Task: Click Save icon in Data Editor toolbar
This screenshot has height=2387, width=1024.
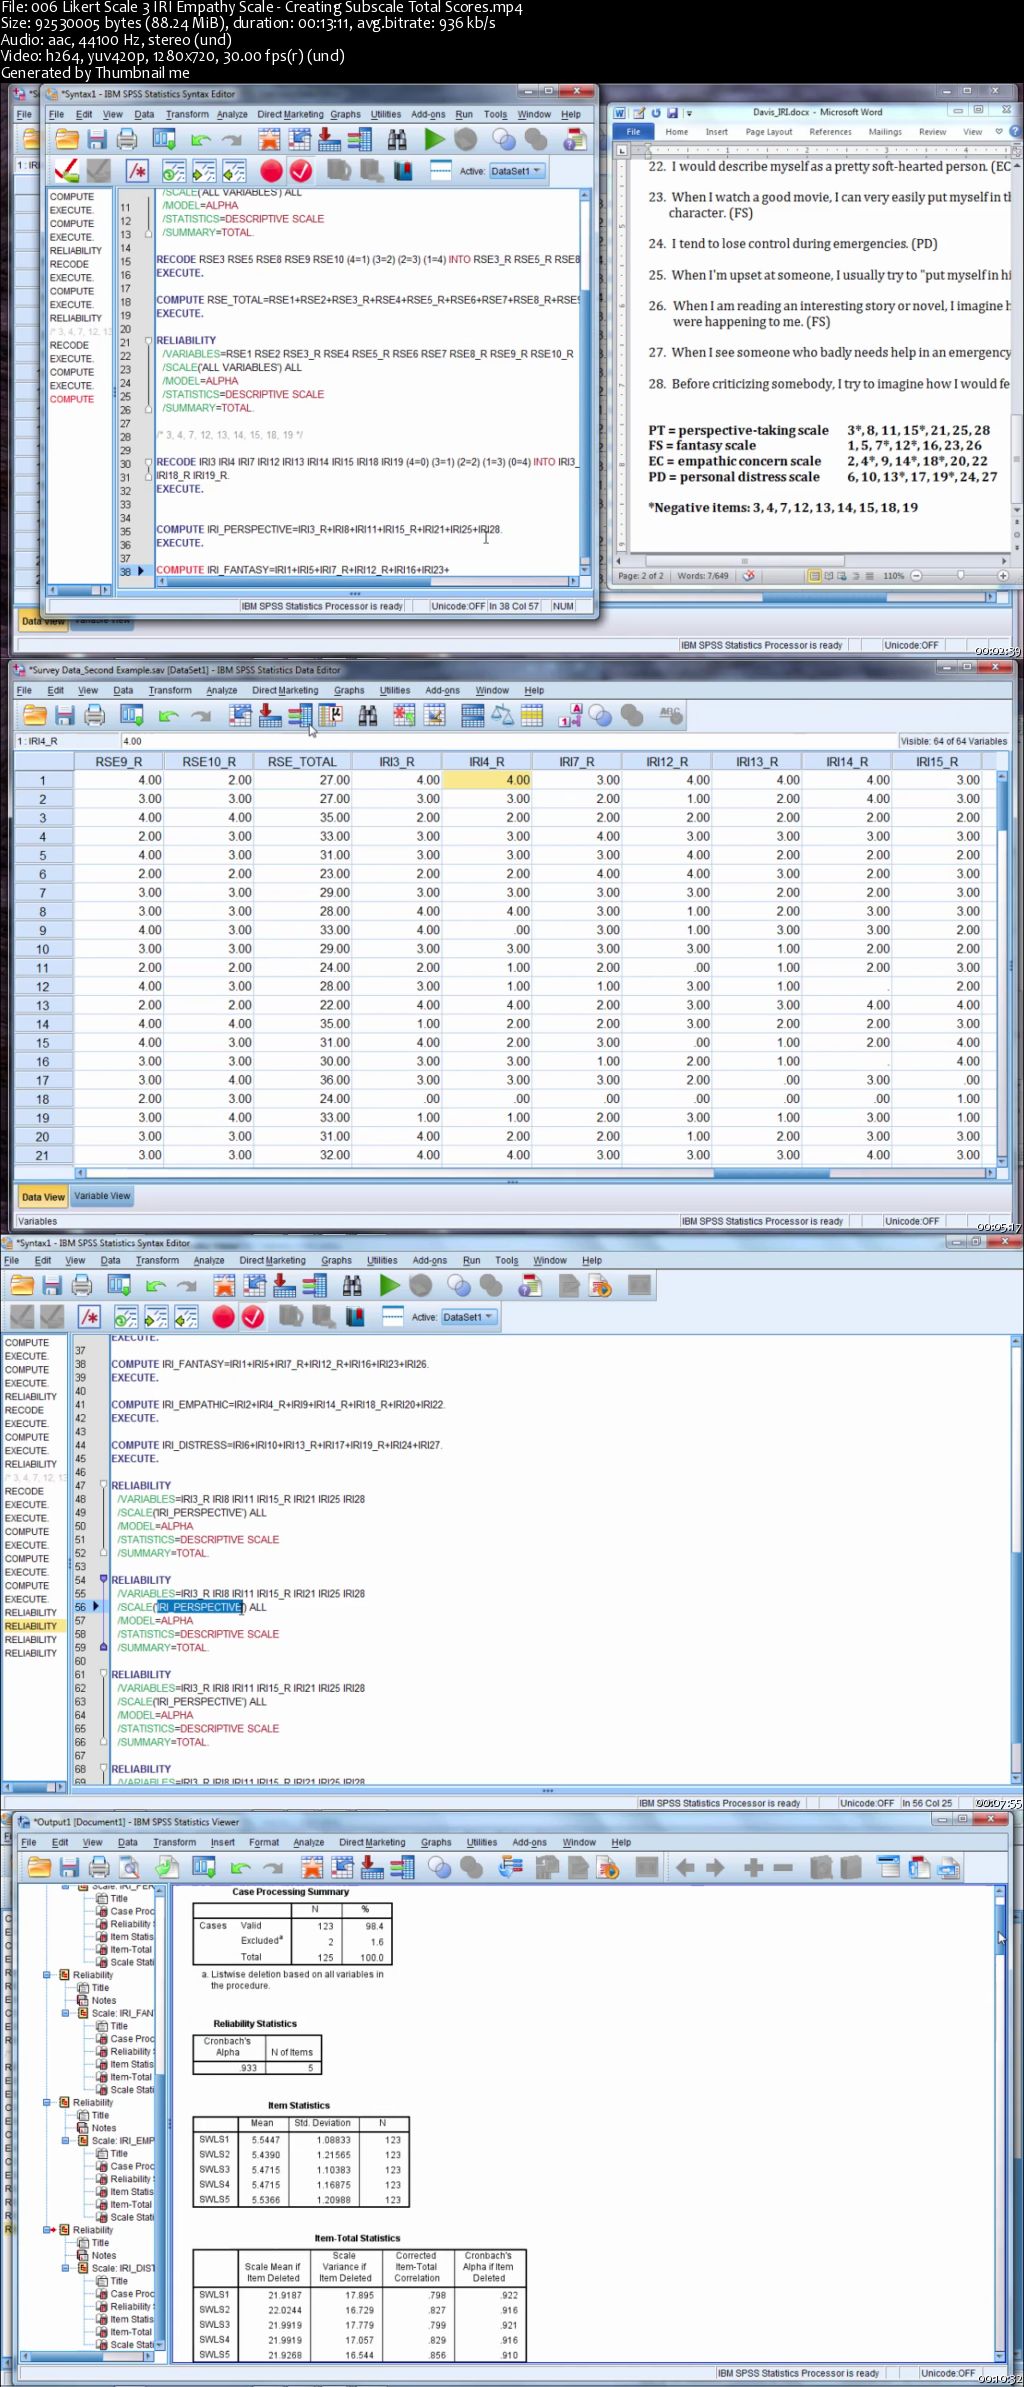Action: tap(65, 715)
